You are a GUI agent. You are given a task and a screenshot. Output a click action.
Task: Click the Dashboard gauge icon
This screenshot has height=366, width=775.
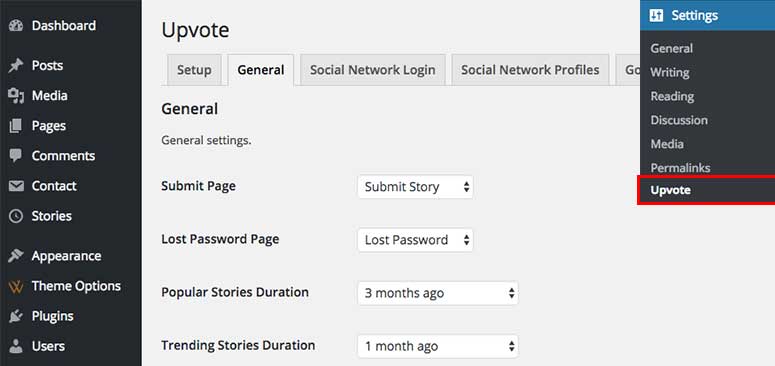[x=16, y=26]
